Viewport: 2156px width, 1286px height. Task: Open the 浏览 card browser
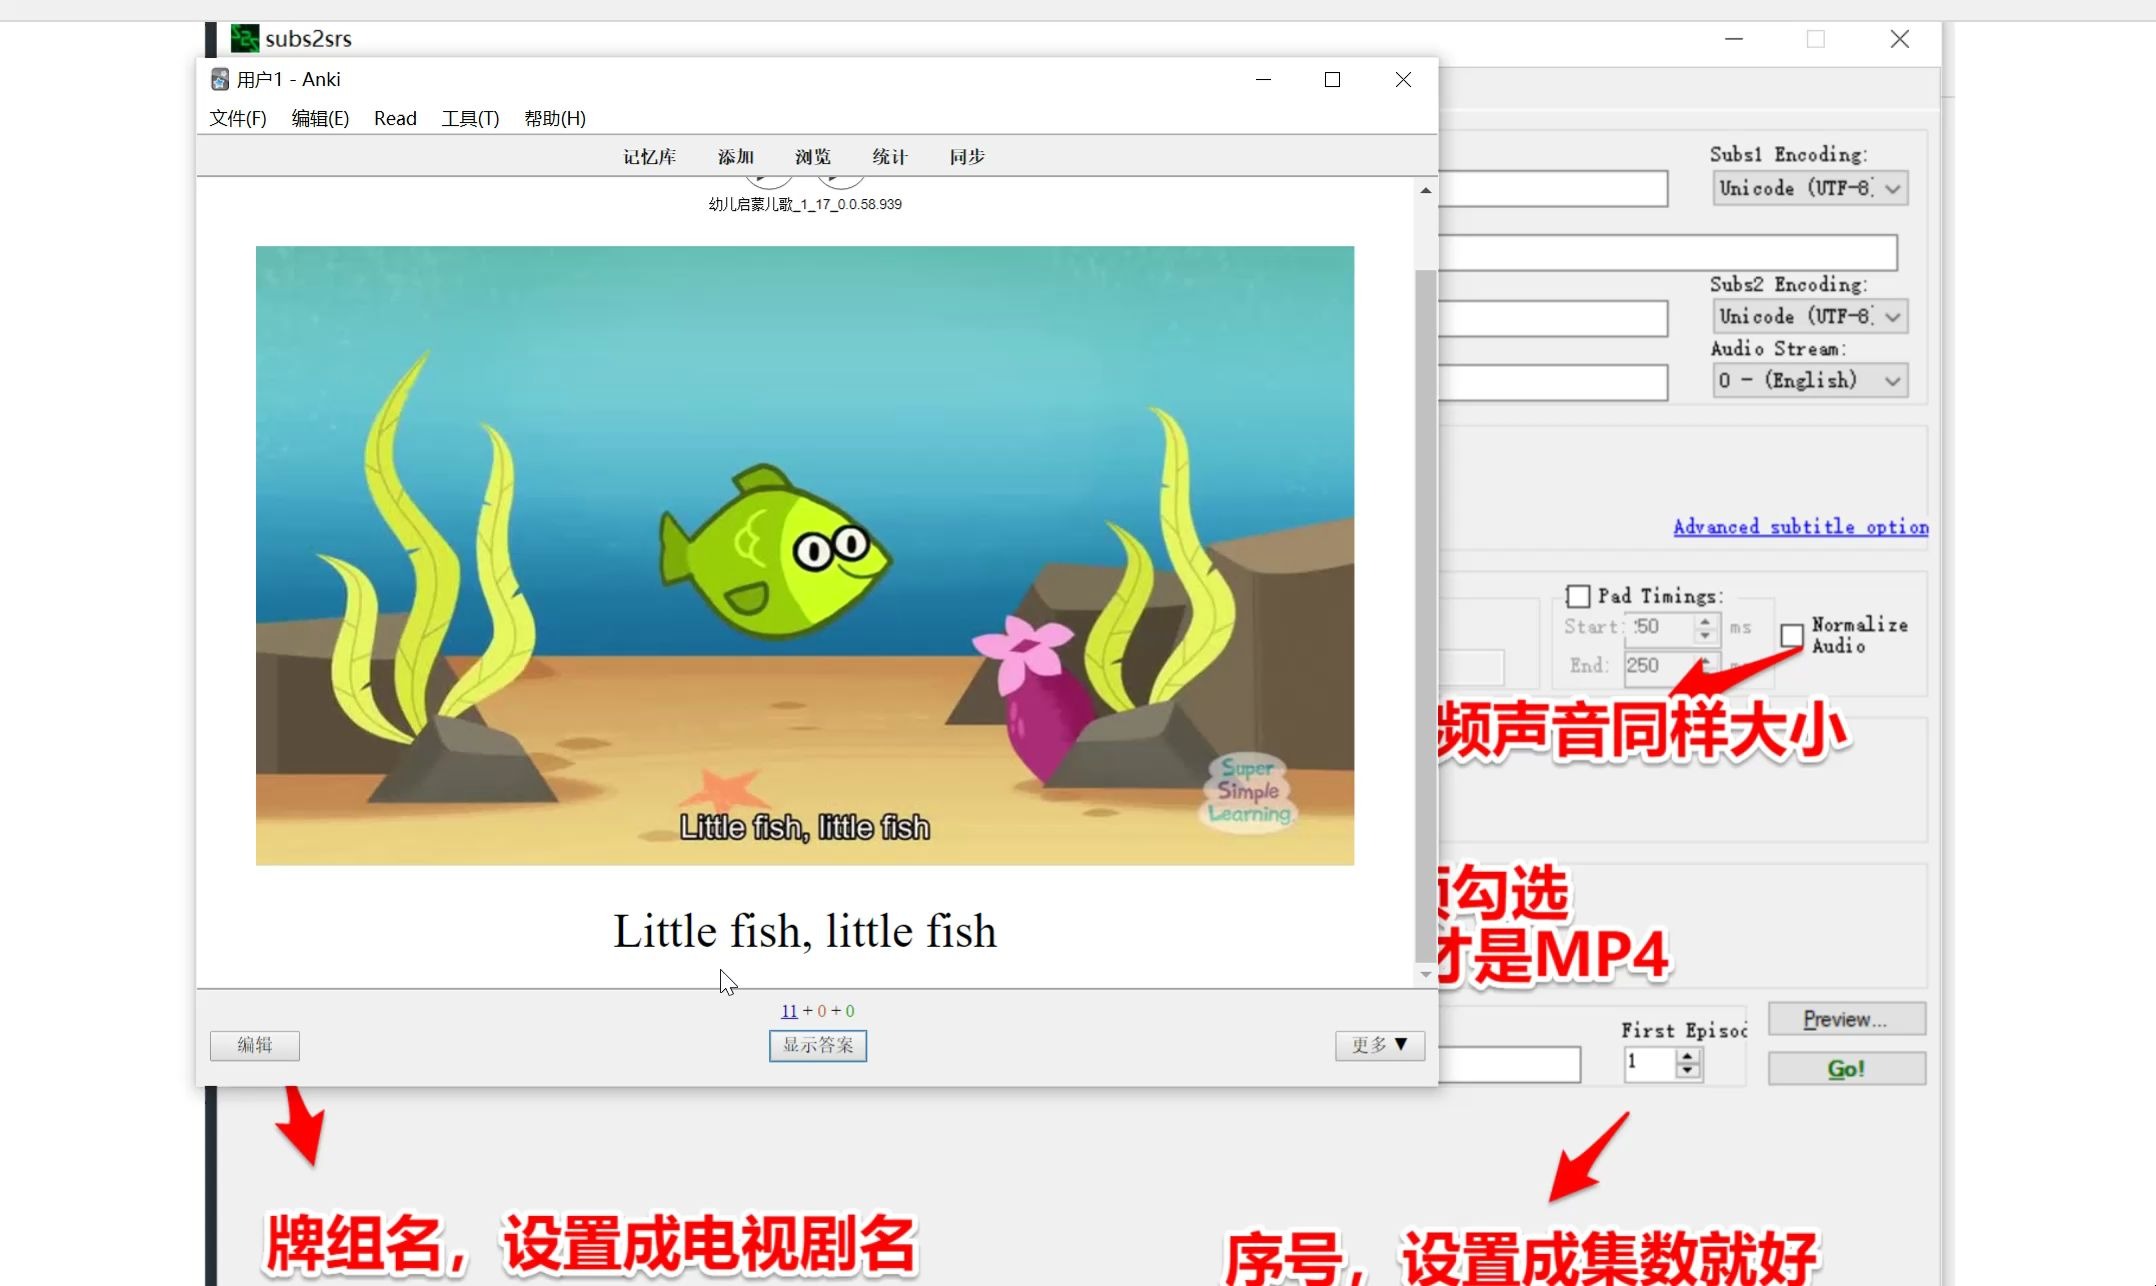[x=812, y=157]
